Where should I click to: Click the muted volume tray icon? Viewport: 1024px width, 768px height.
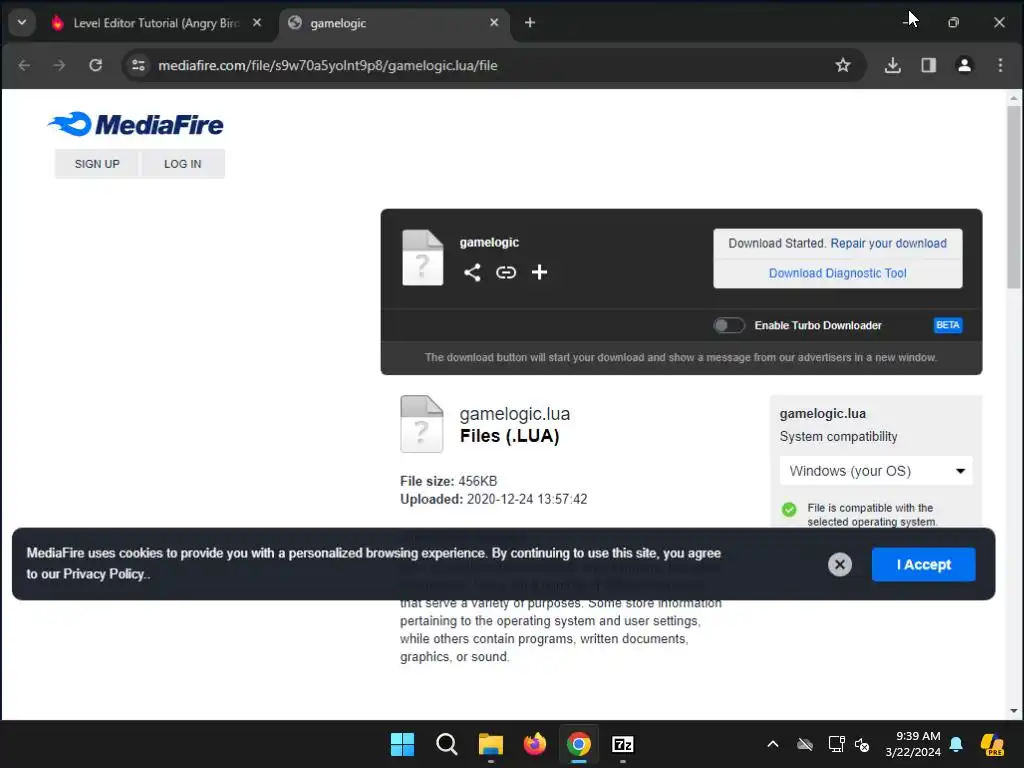click(862, 744)
